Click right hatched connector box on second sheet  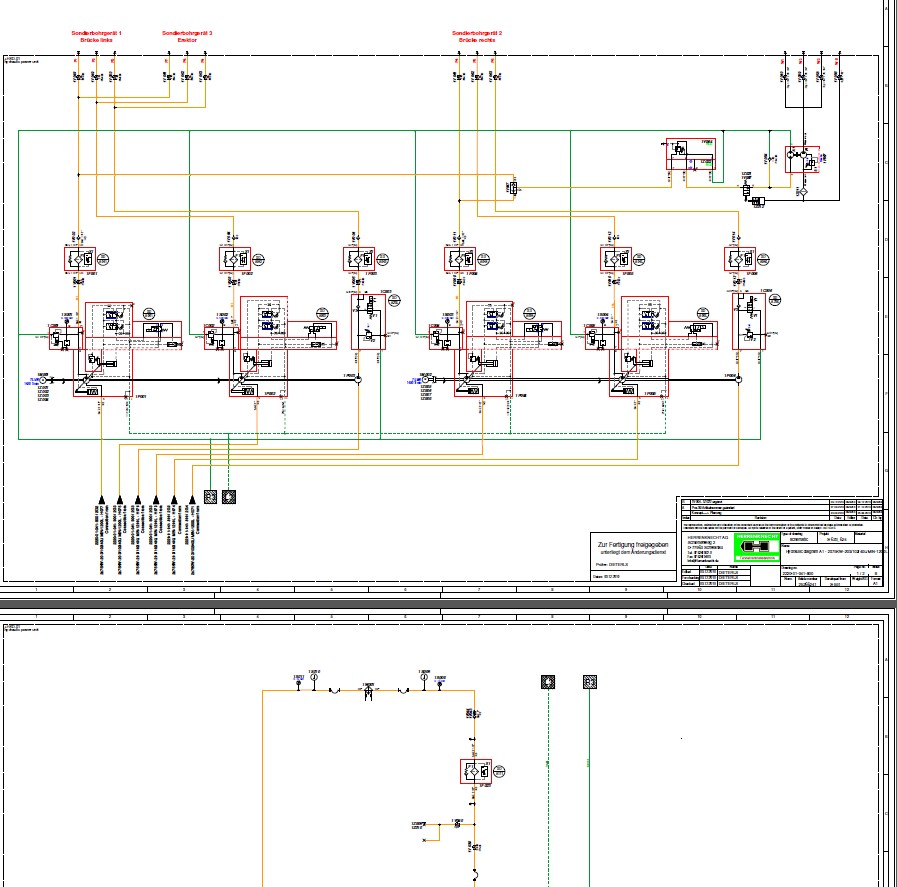pos(590,682)
